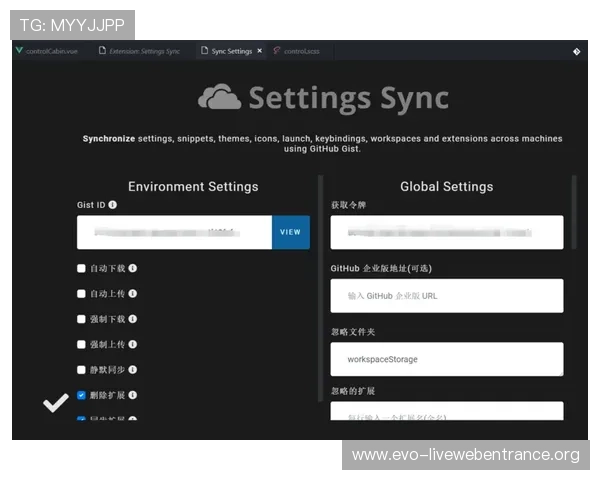Close the Sync Settings tab

tap(260, 51)
